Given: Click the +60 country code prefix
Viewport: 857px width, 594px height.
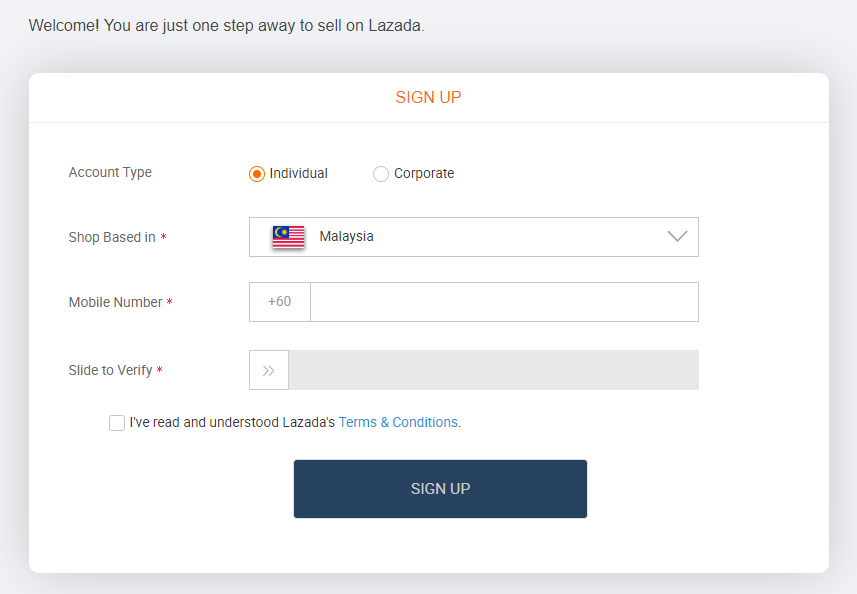Looking at the screenshot, I should 279,302.
